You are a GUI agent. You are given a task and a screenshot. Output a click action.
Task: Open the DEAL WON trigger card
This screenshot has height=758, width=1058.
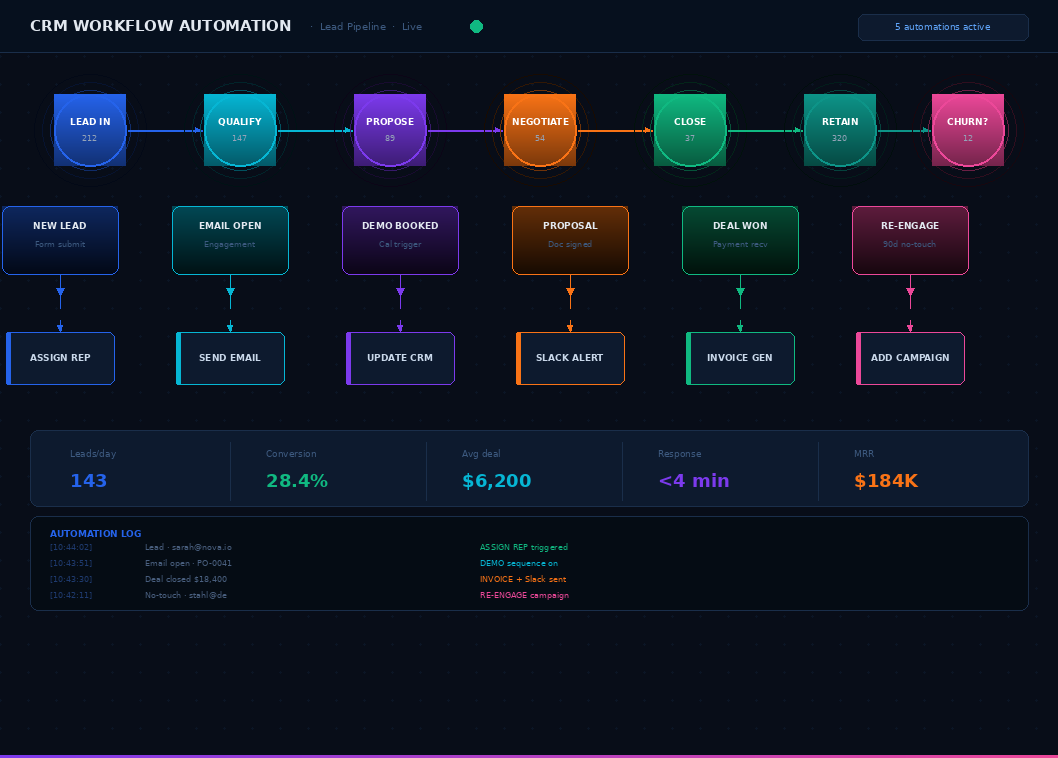[741, 240]
